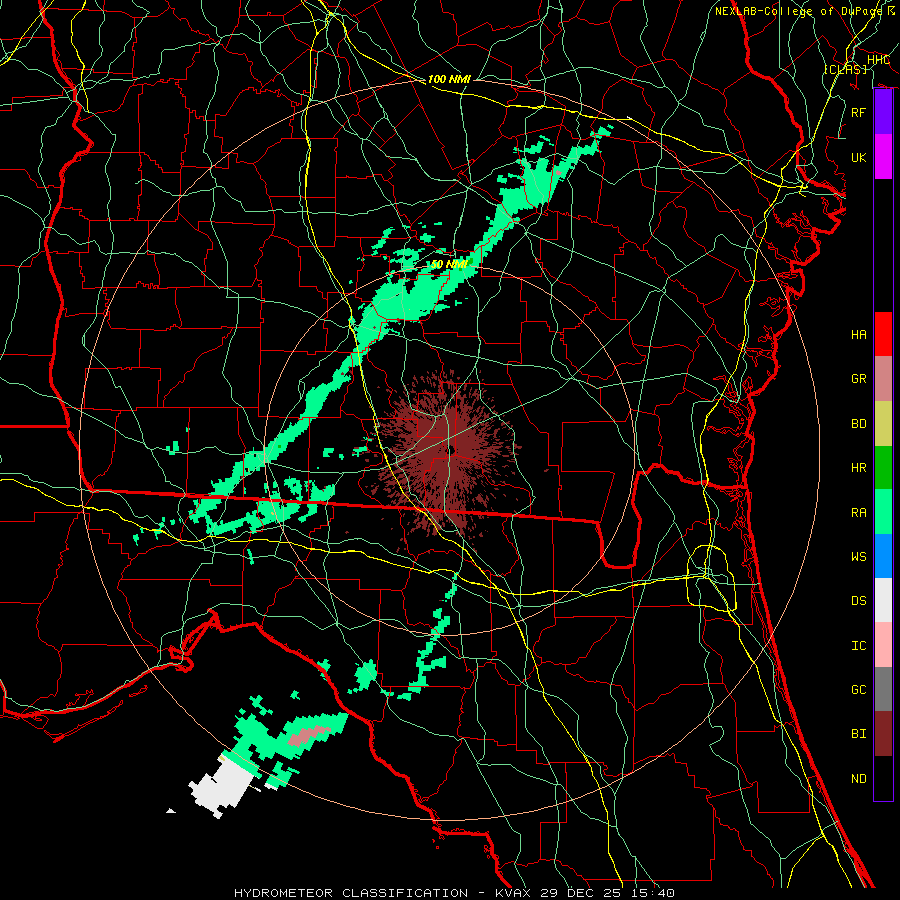900x900 pixels.
Task: Click the "BI" legend label
Action: tap(859, 734)
